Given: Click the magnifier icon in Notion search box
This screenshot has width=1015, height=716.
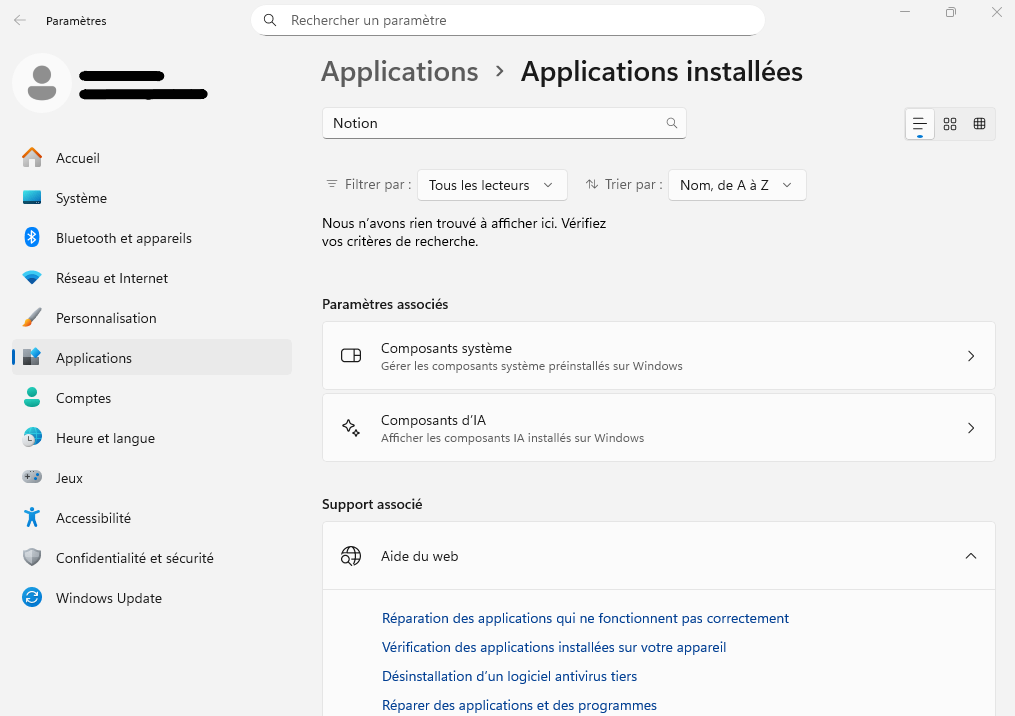Looking at the screenshot, I should point(672,123).
